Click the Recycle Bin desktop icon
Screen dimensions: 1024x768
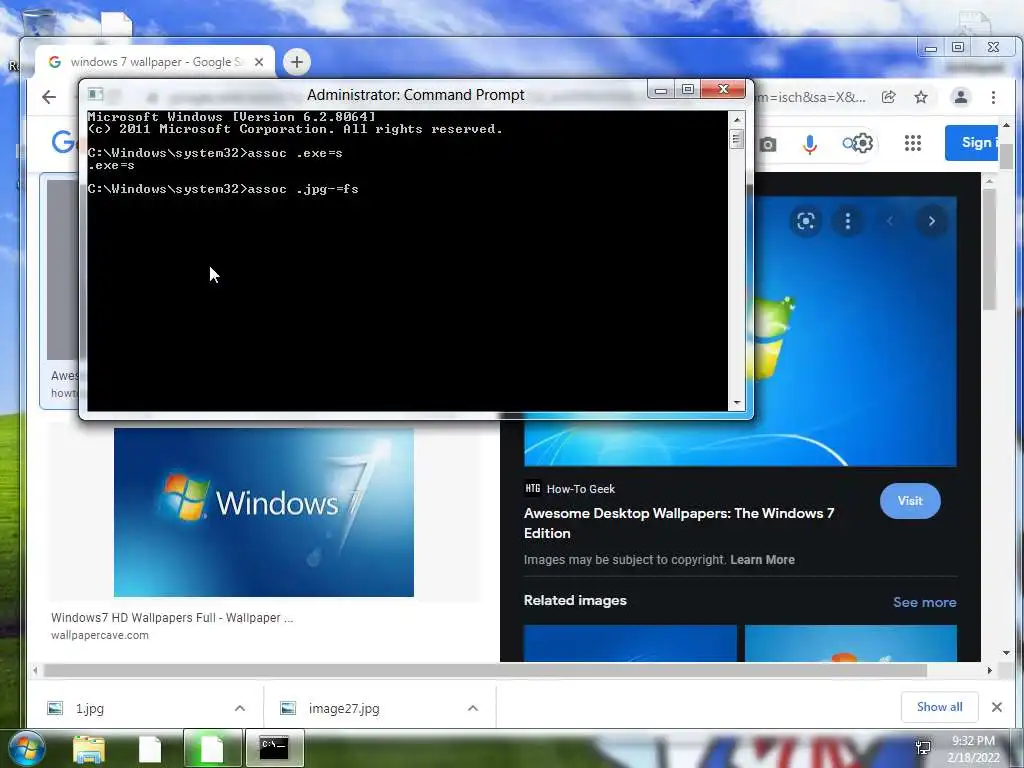pos(39,23)
